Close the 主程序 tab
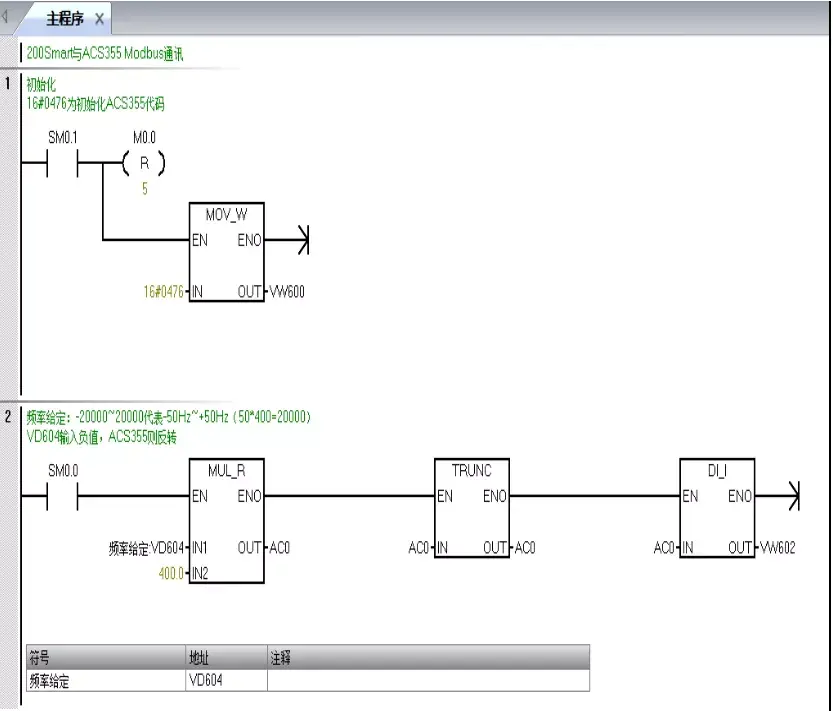The height and width of the screenshot is (711, 833). (x=97, y=16)
